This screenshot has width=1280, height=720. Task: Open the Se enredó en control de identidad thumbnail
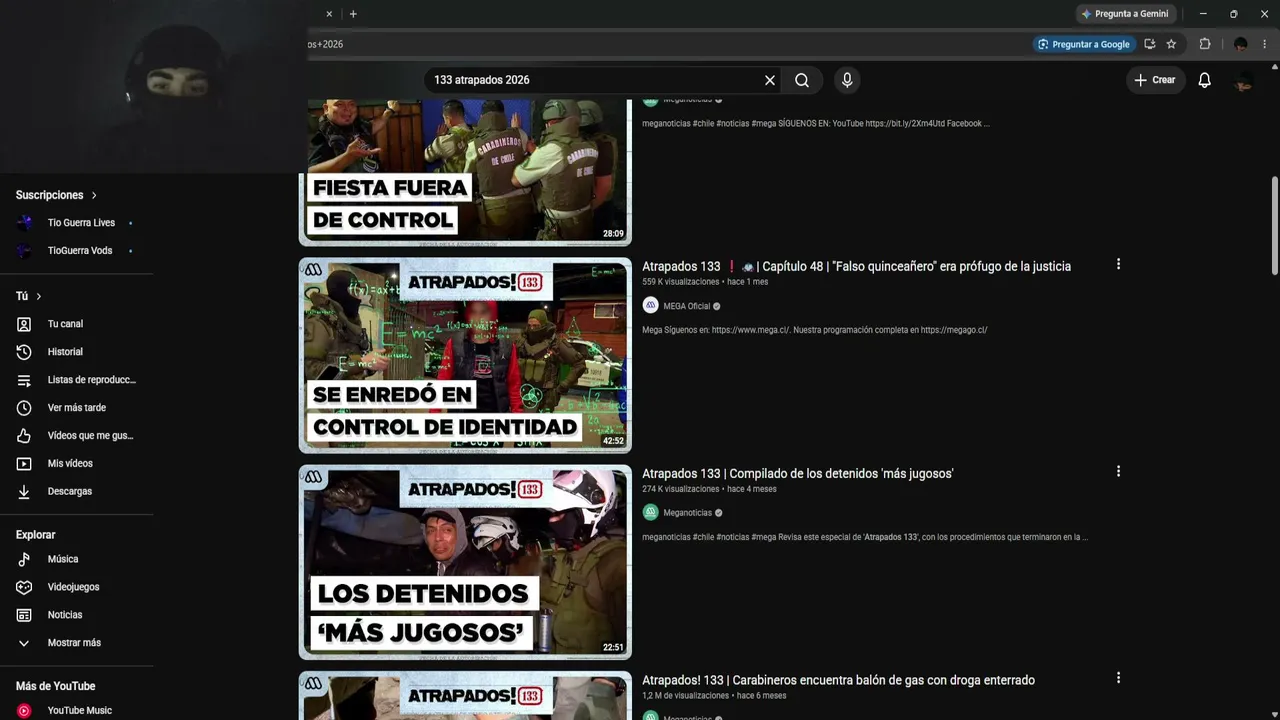(x=465, y=355)
